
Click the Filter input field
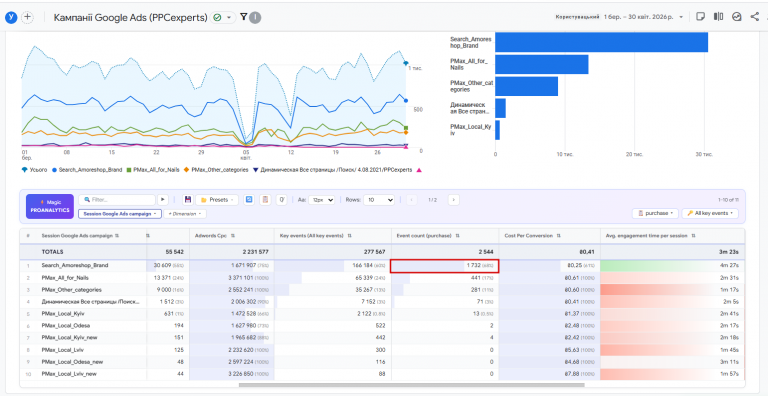117,199
